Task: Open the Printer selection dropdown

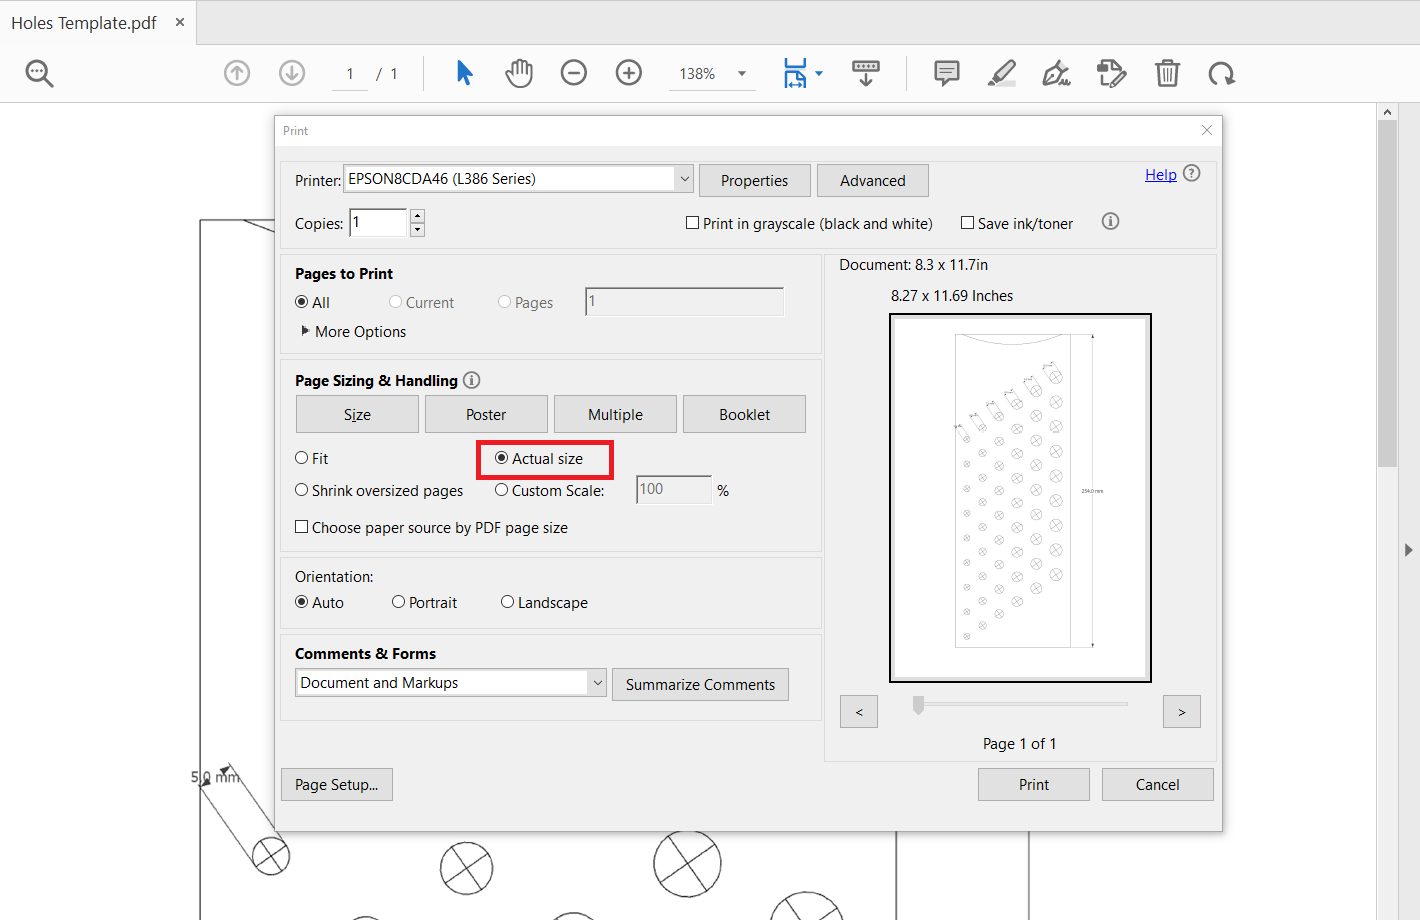Action: [683, 178]
